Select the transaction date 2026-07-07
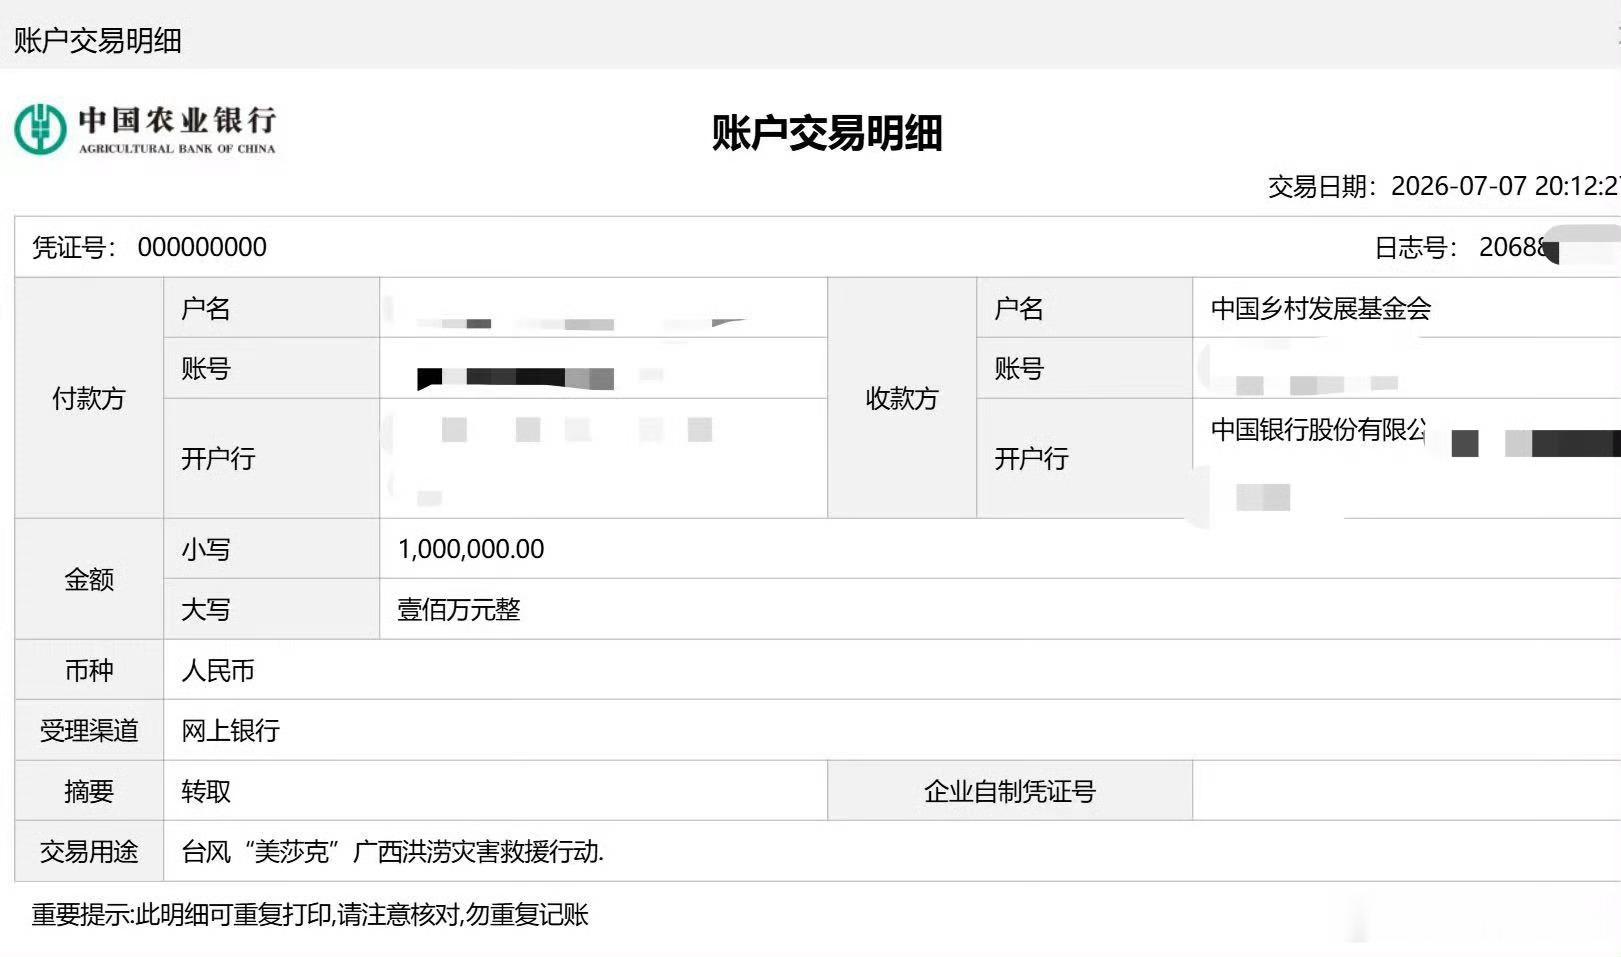 pos(1458,186)
